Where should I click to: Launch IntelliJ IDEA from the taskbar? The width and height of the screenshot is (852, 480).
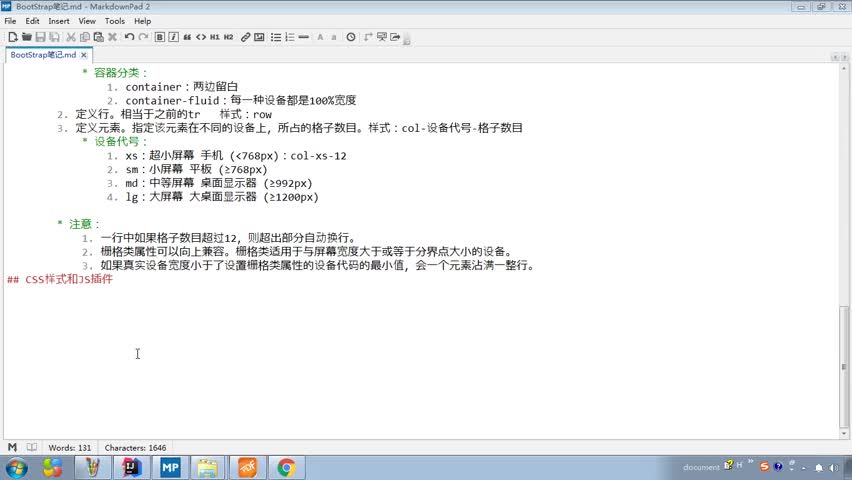(131, 467)
